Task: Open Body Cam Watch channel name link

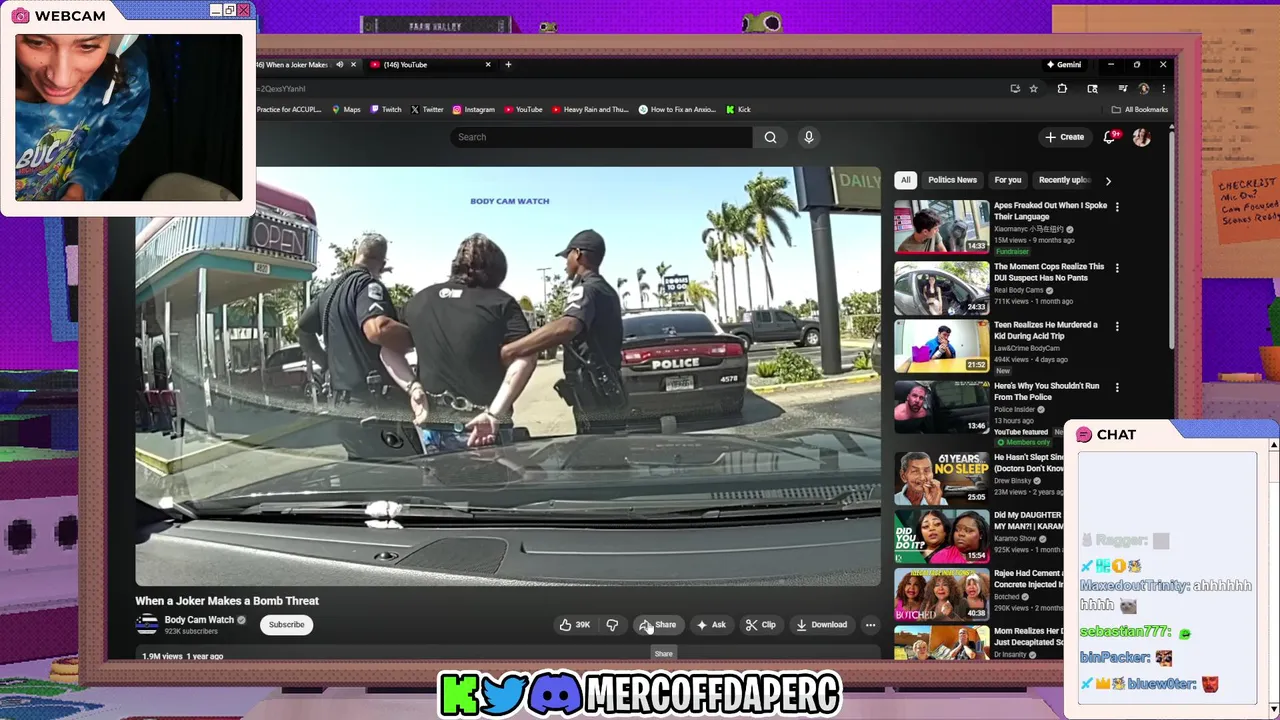Action: pyautogui.click(x=199, y=620)
